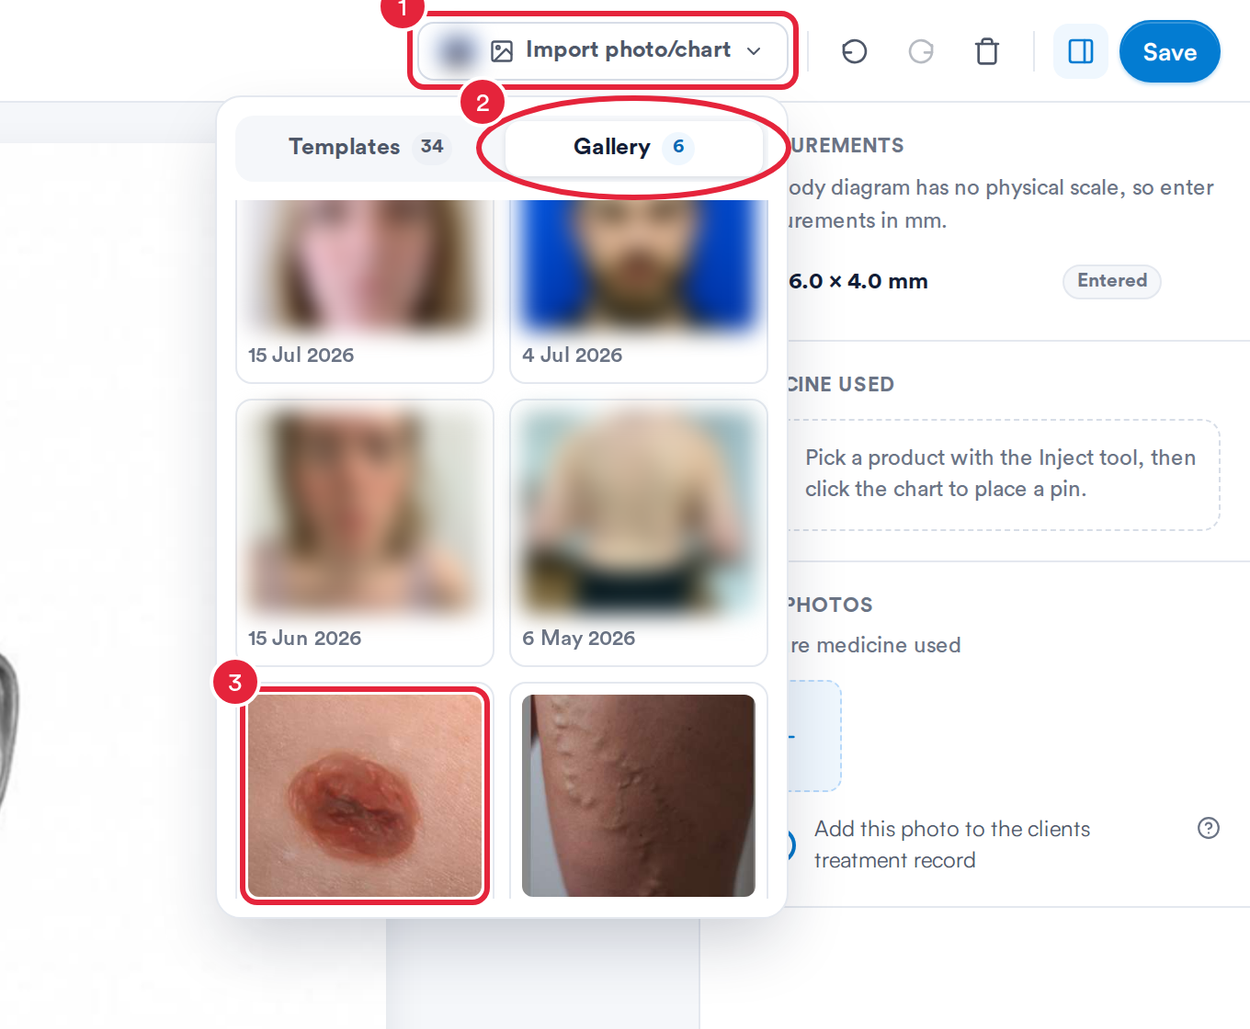Screen dimensions: 1250x1029
Task: Click the 6 gallery count badge
Action: click(678, 147)
